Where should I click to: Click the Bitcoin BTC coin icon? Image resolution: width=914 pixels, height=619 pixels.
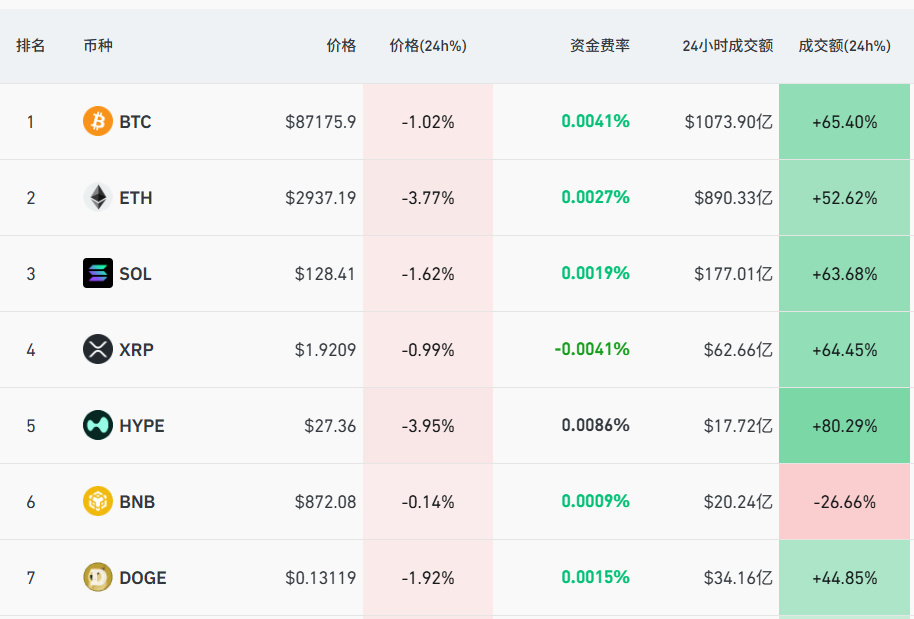(x=97, y=122)
